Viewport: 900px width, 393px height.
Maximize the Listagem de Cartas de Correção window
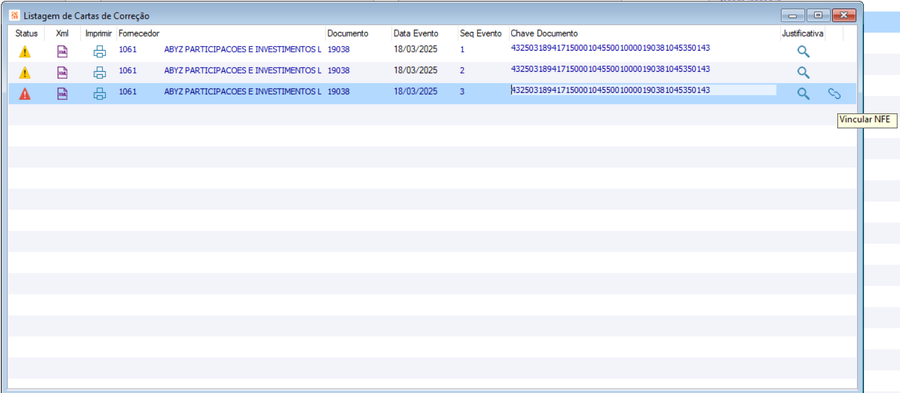pos(818,15)
